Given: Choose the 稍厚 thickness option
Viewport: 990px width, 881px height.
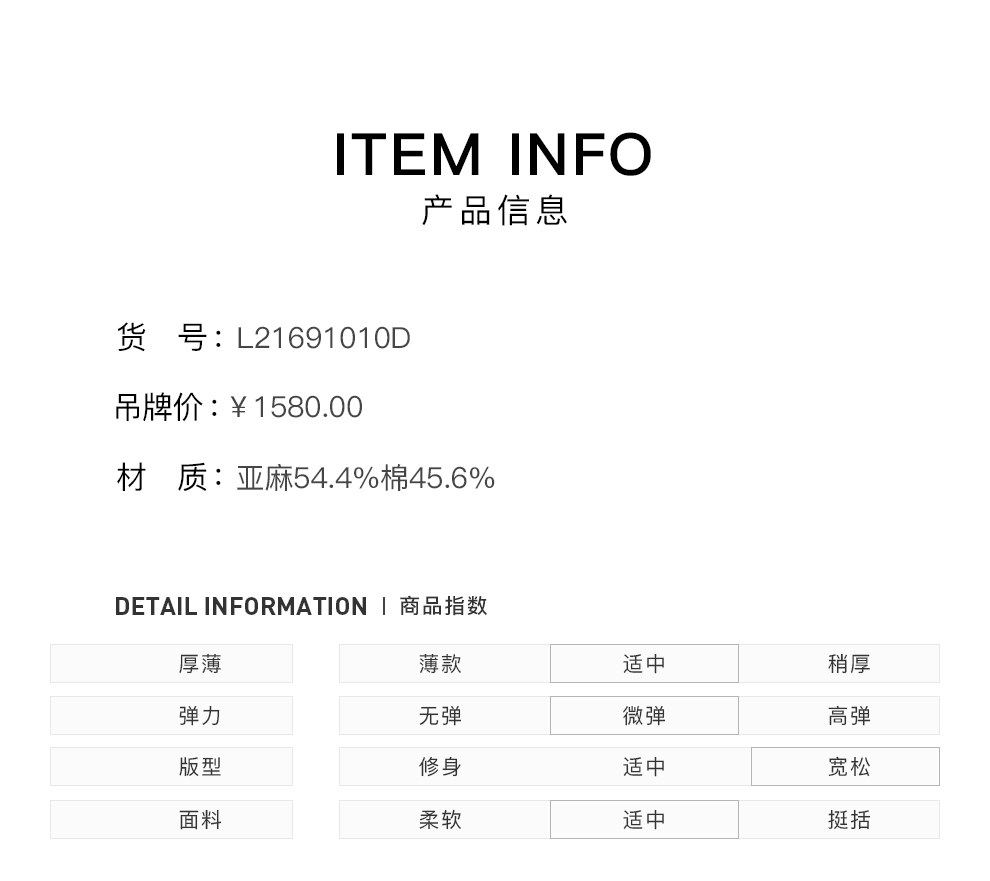Looking at the screenshot, I should (849, 664).
